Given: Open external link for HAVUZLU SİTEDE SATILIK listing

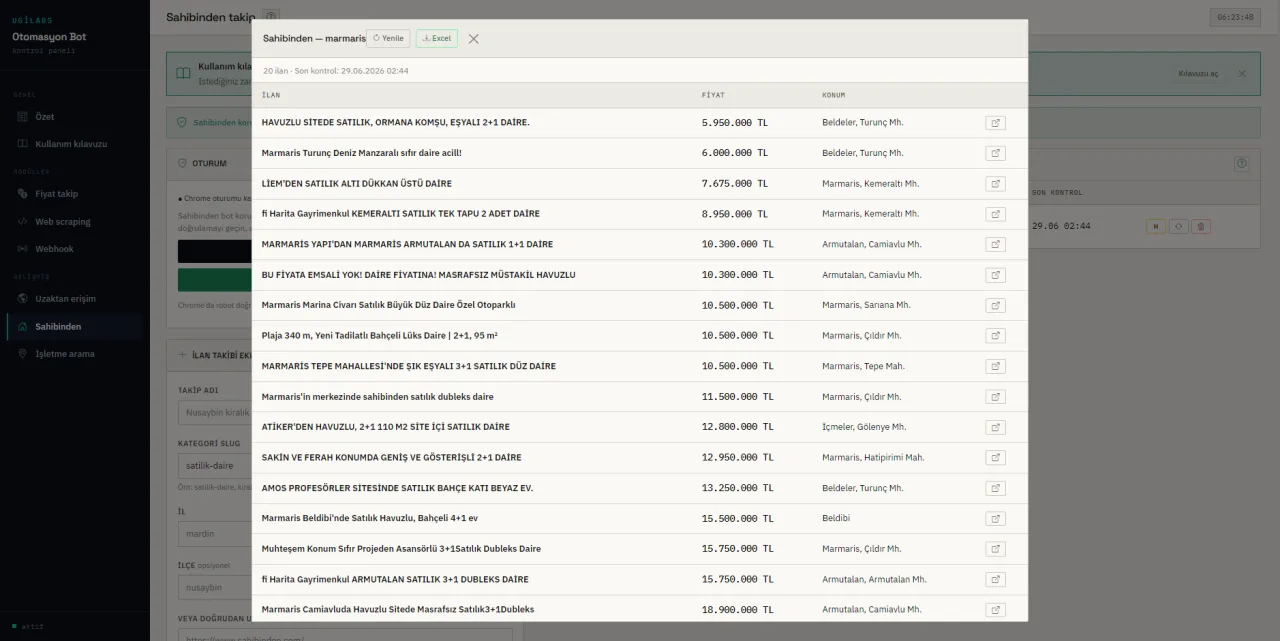Looking at the screenshot, I should pyautogui.click(x=995, y=123).
